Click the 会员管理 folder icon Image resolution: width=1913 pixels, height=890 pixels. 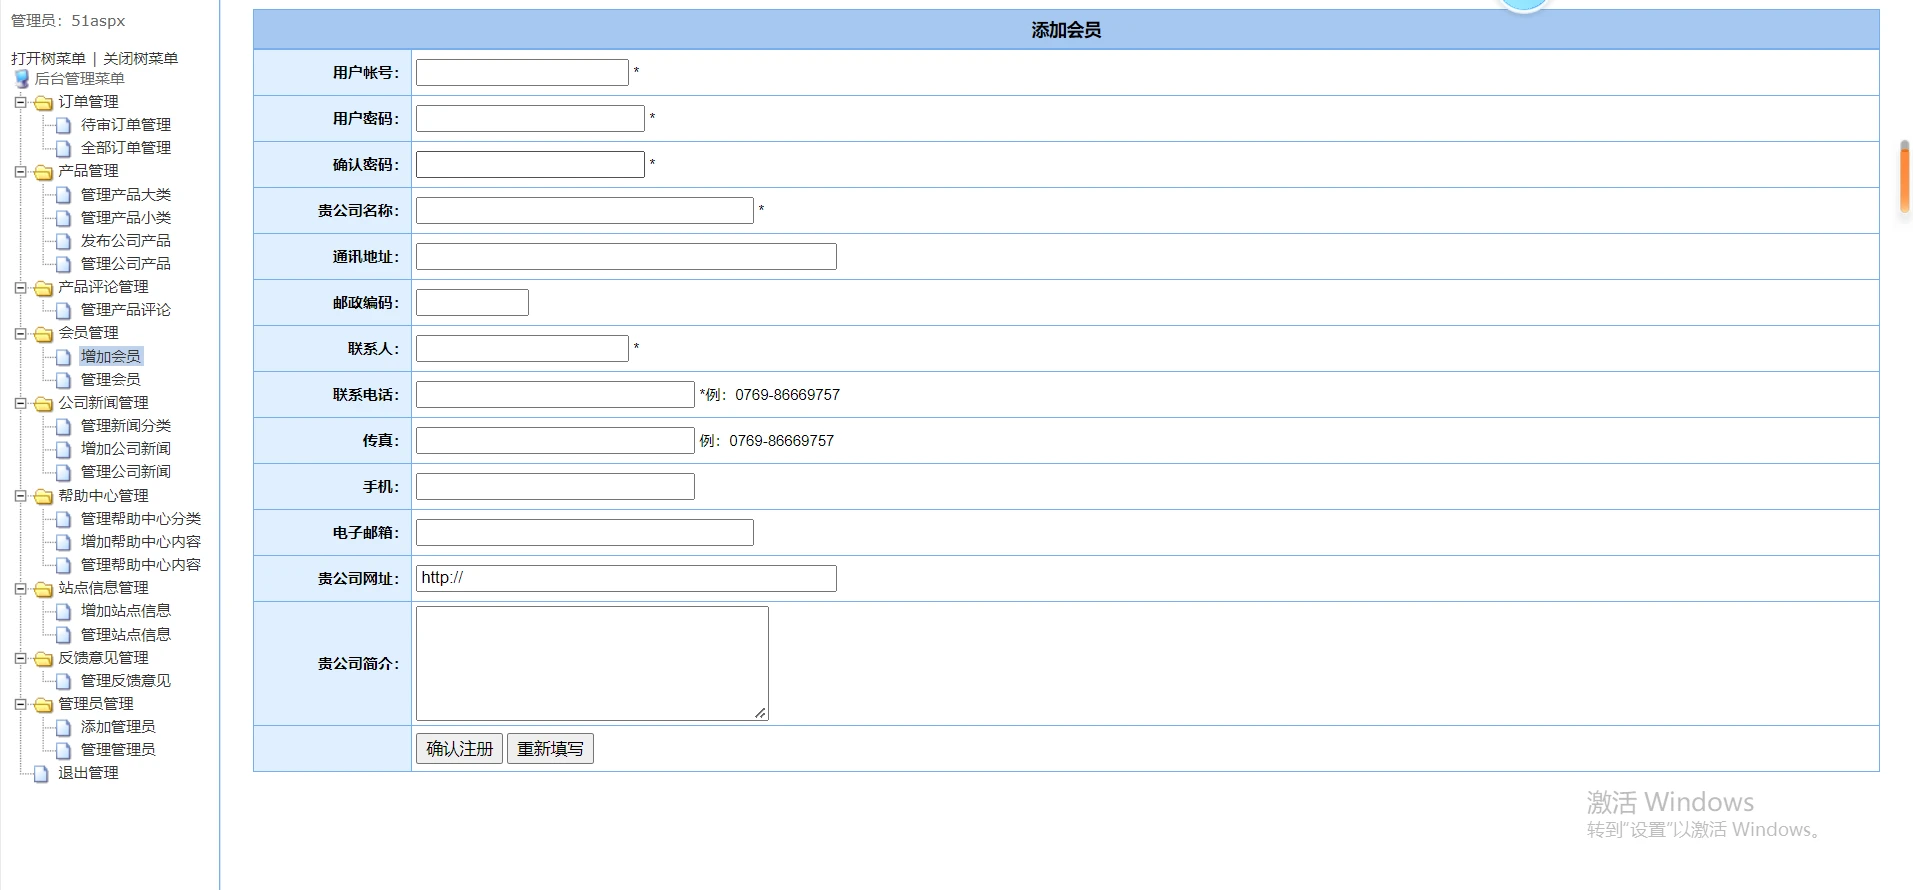point(43,334)
